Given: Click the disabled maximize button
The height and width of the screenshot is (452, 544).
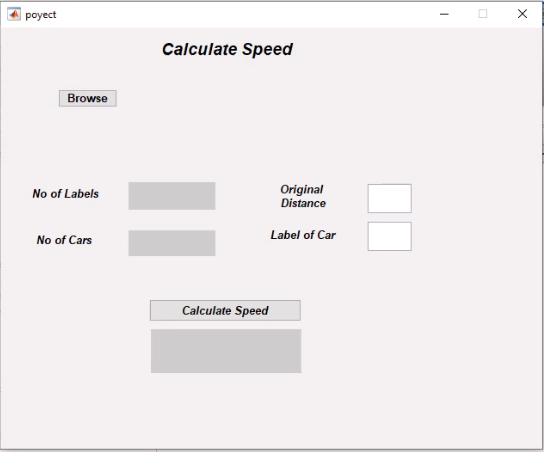Looking at the screenshot, I should (x=483, y=14).
